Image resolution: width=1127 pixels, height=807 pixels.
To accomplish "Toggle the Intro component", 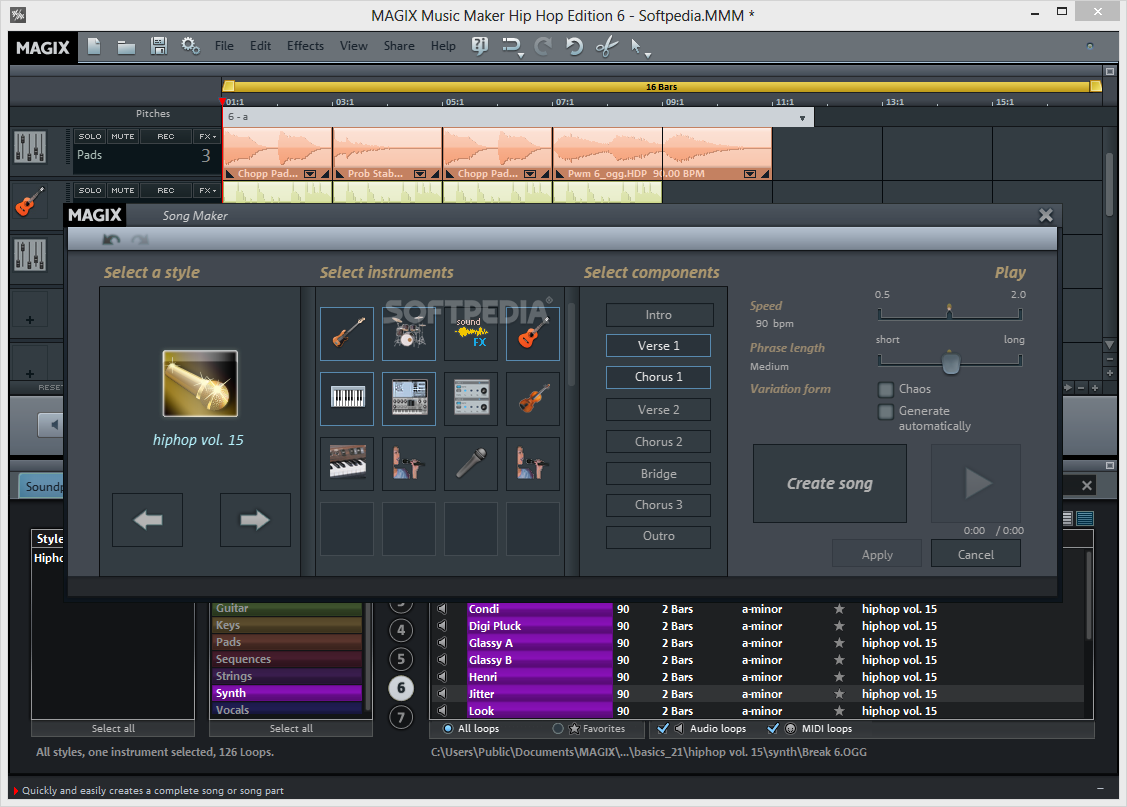I will point(658,315).
